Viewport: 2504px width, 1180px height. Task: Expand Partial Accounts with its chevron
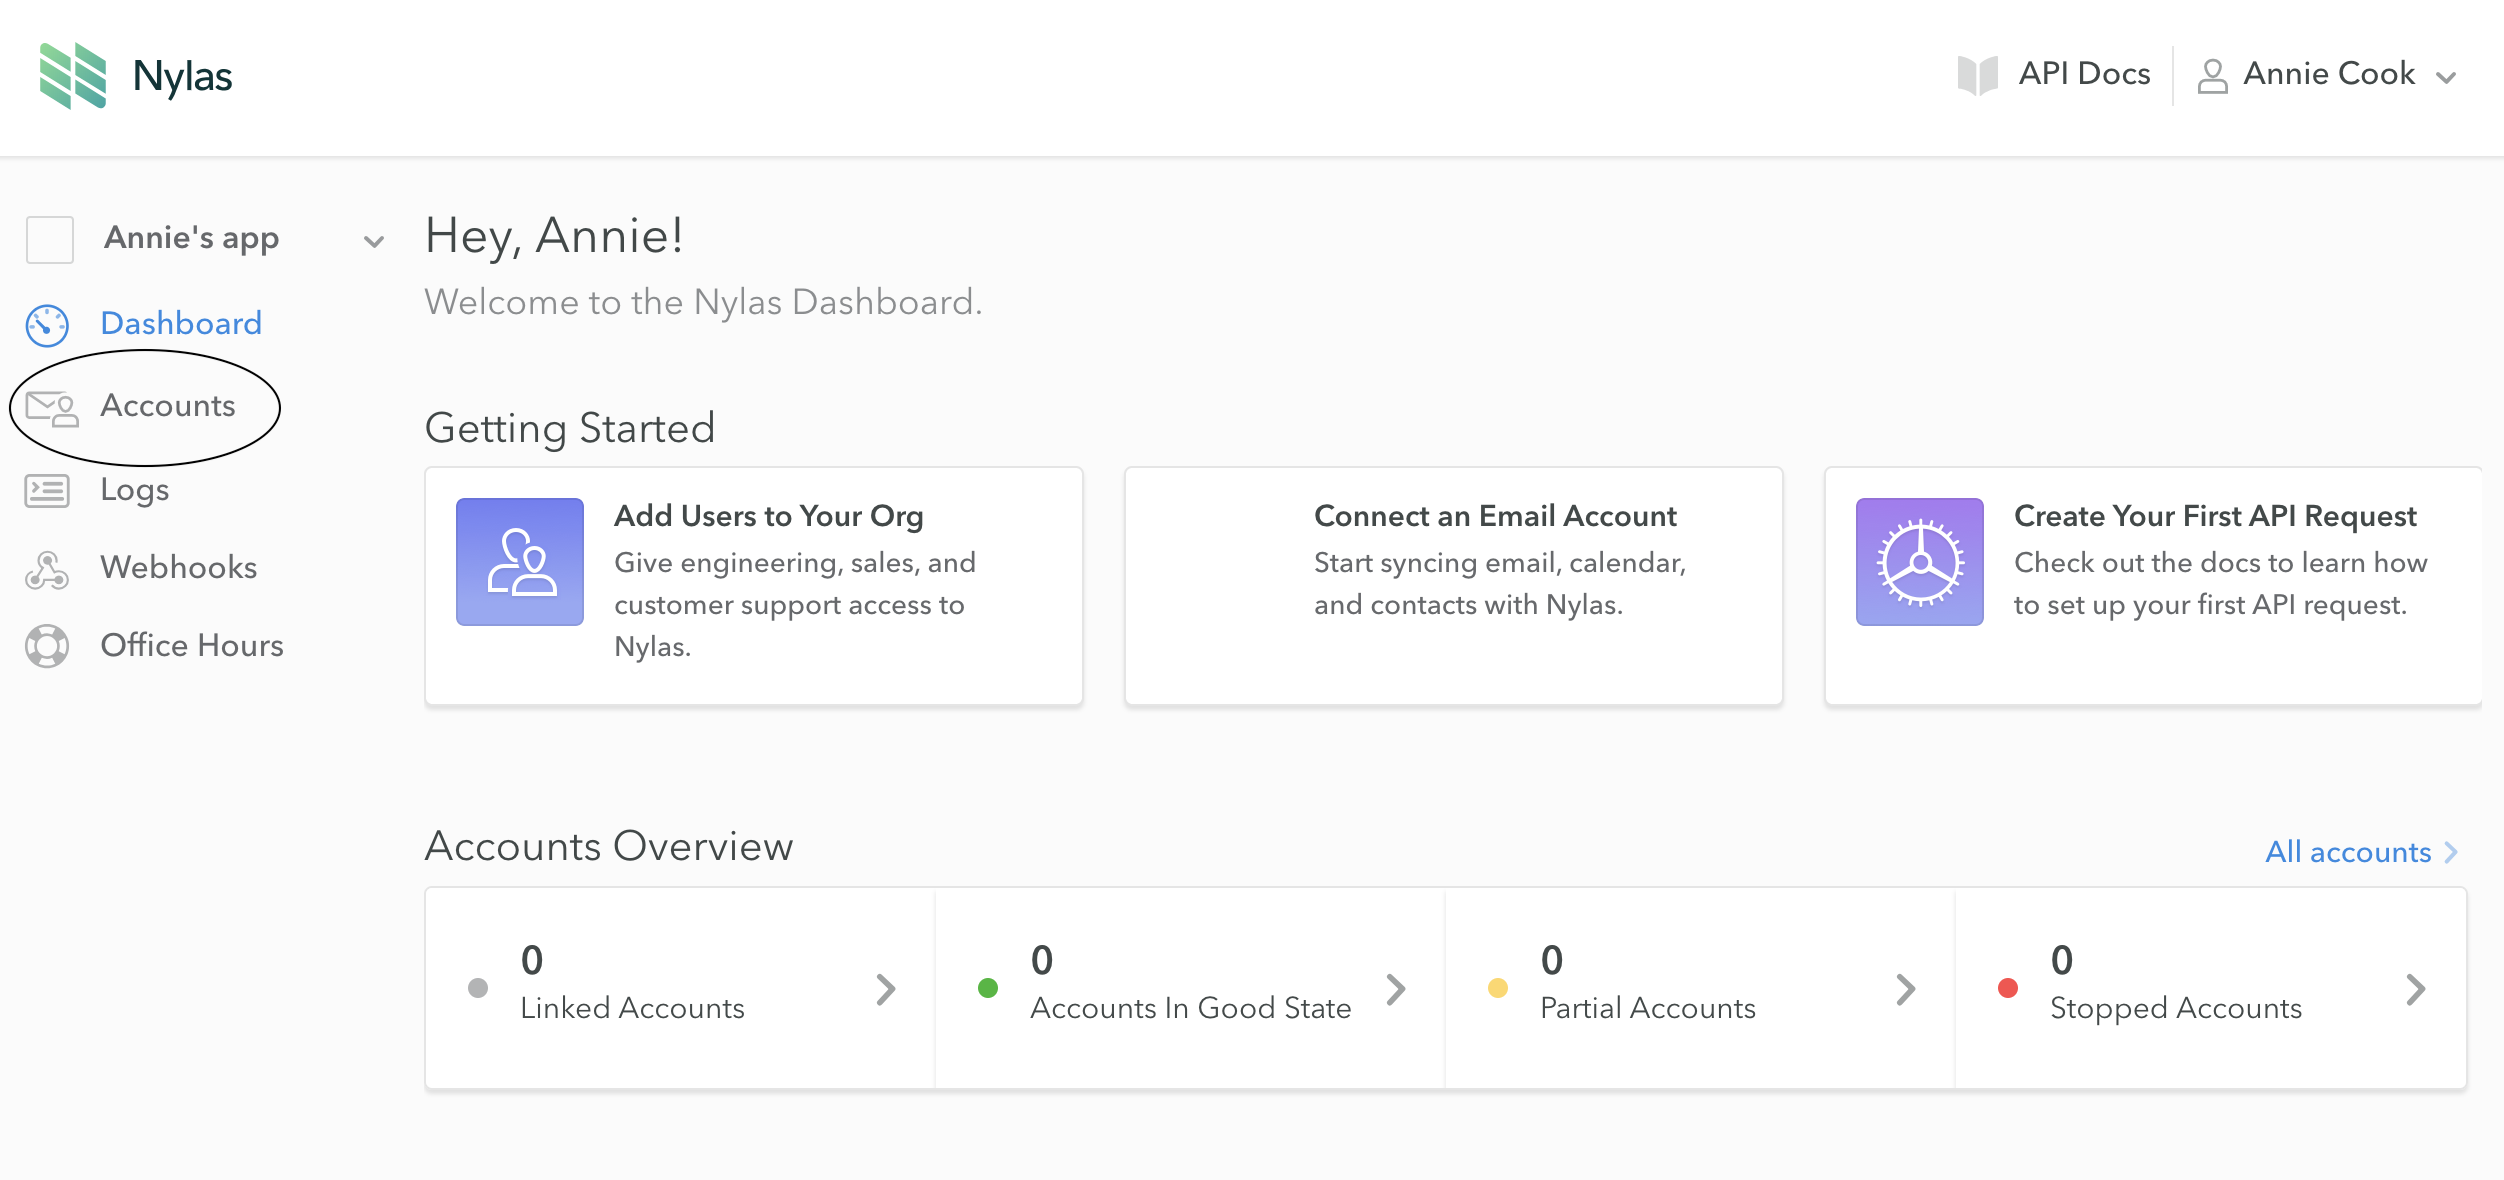click(x=1906, y=989)
